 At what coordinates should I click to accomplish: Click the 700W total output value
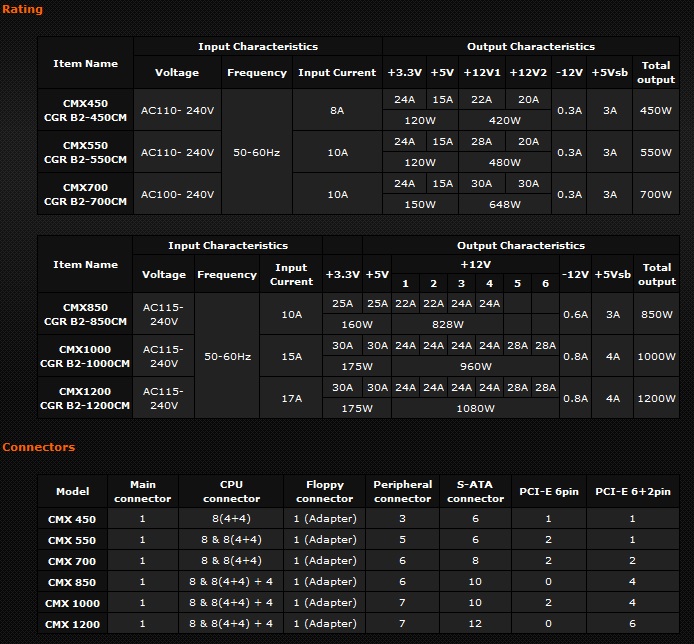pyautogui.click(x=656, y=194)
